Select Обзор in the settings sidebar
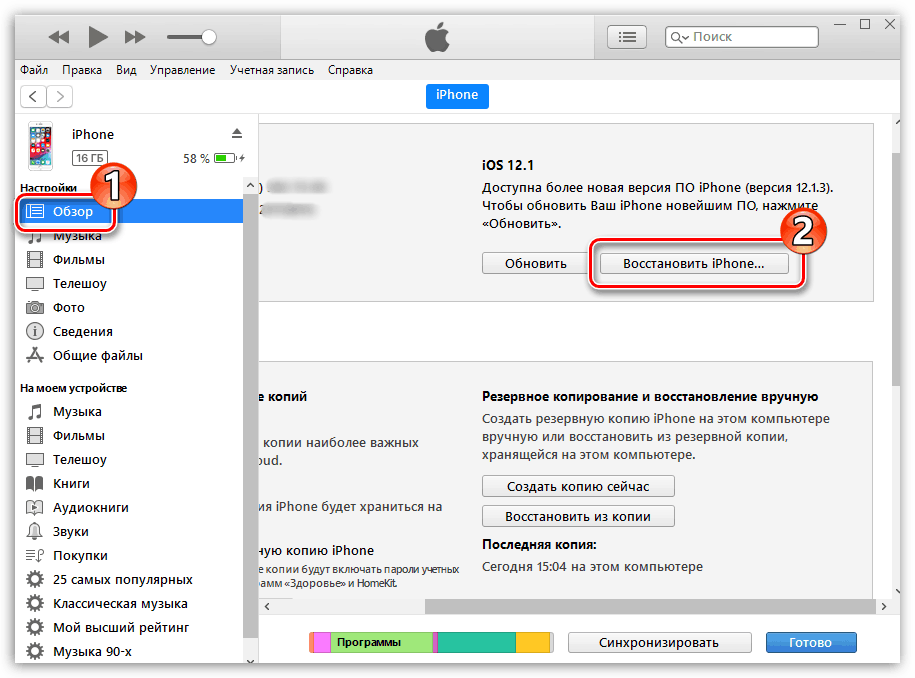Screen dimensions: 915x678 coord(130,211)
